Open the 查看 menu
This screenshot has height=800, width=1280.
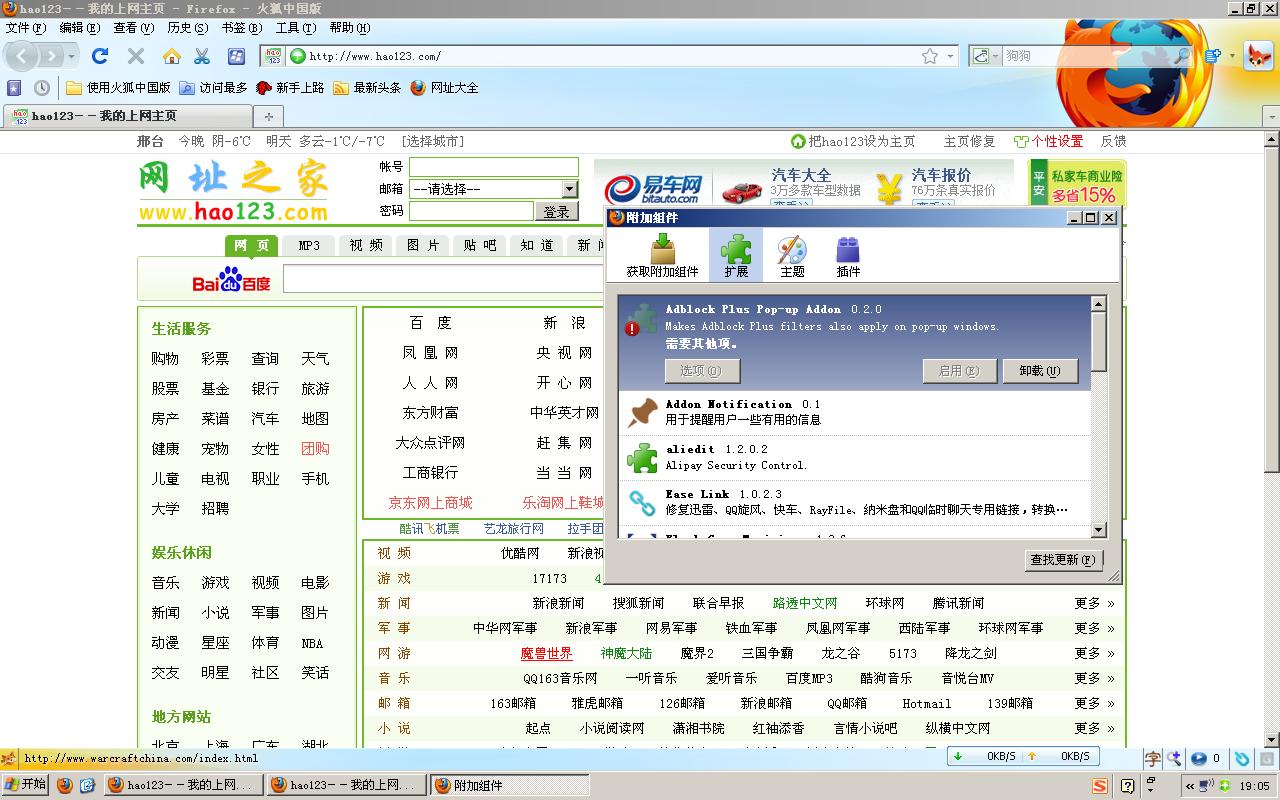pos(133,28)
